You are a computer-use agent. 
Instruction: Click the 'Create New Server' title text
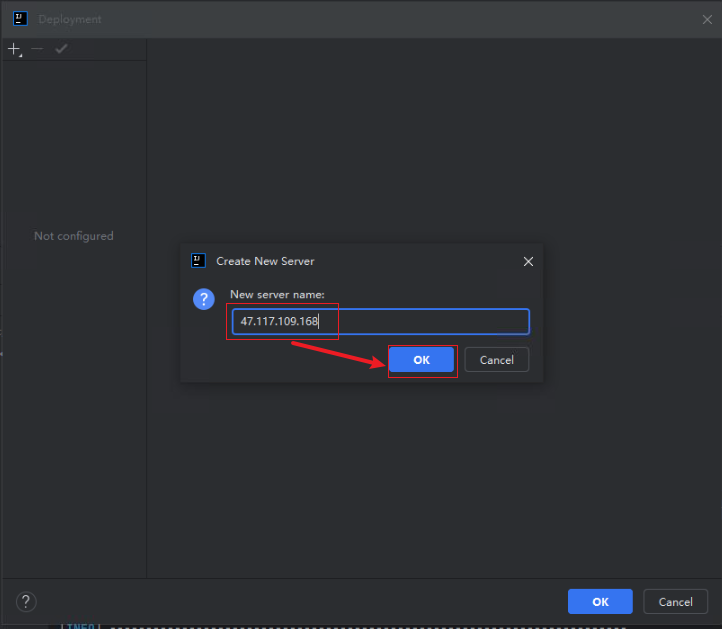pos(265,261)
